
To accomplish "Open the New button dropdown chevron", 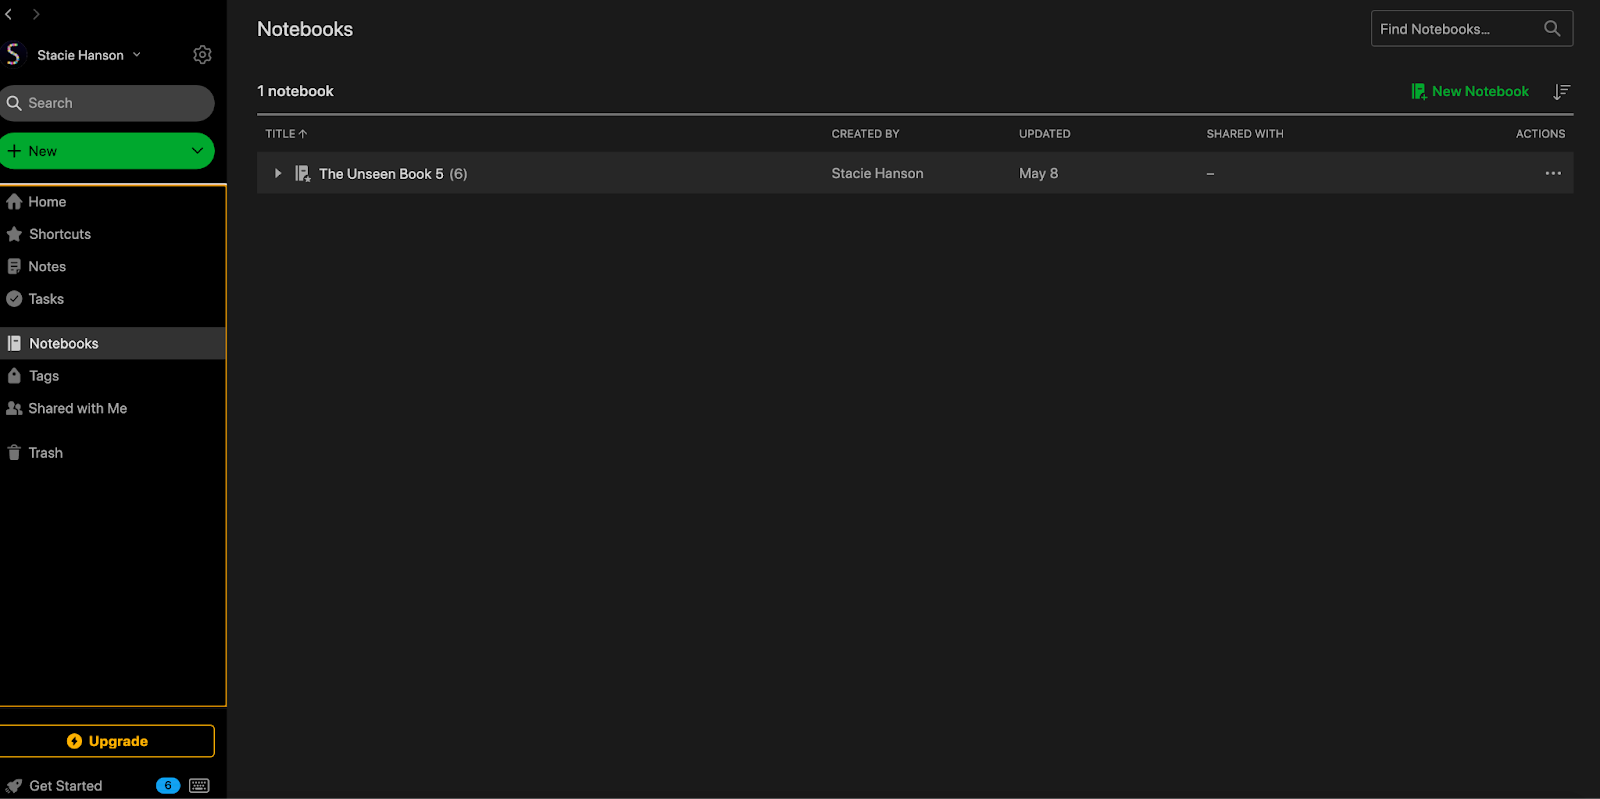I will pyautogui.click(x=197, y=151).
